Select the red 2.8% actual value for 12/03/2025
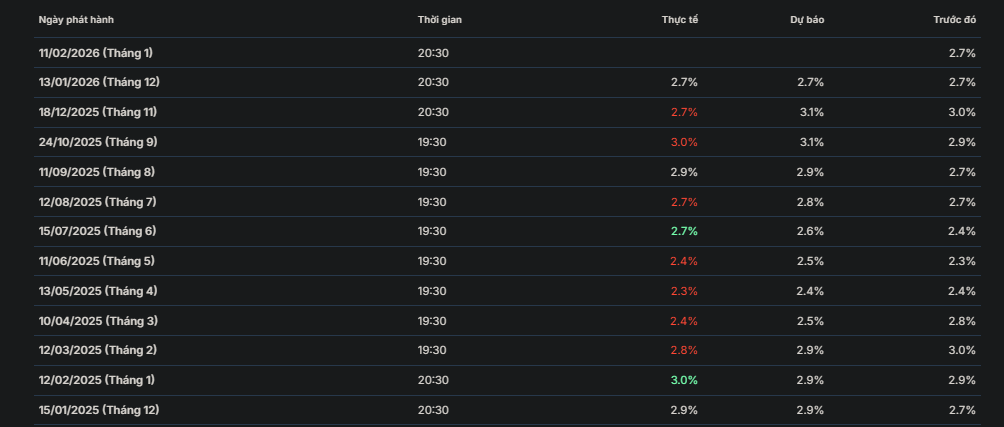The image size is (1004, 427). [x=684, y=350]
